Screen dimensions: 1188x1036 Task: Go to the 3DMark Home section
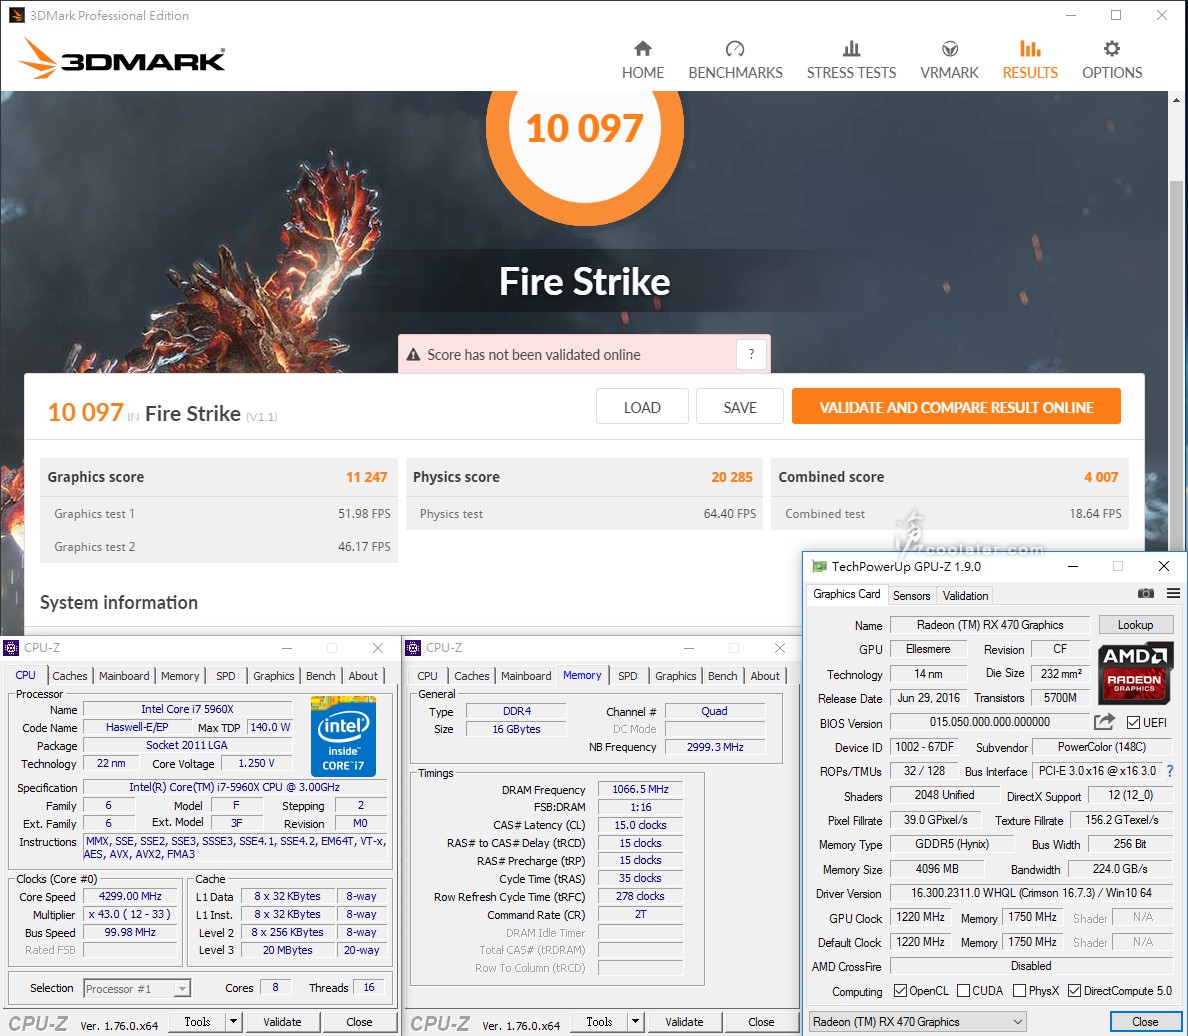point(642,60)
